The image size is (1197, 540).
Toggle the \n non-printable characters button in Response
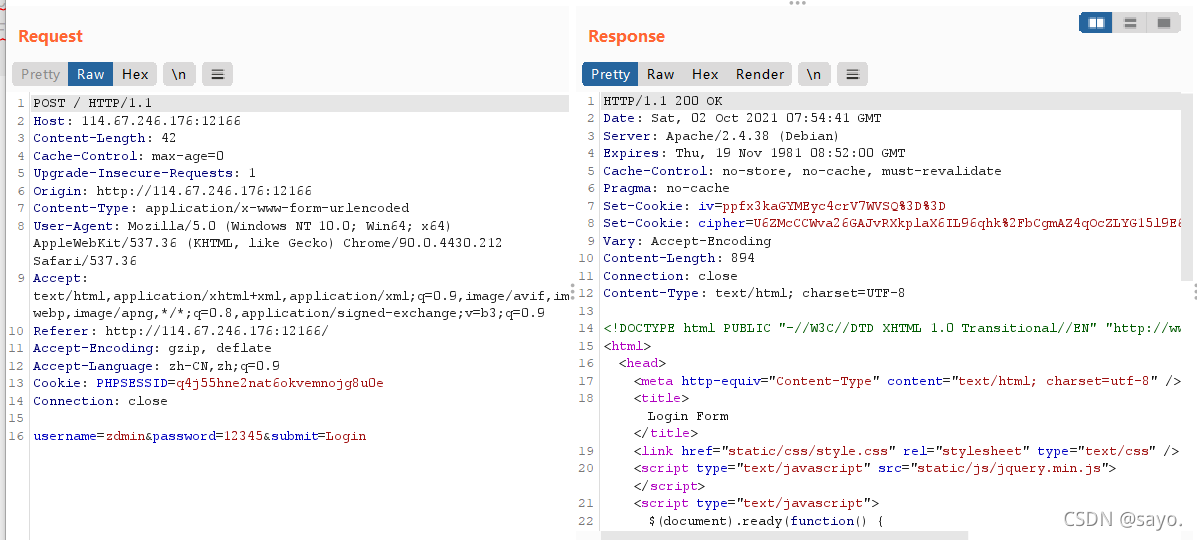click(814, 74)
